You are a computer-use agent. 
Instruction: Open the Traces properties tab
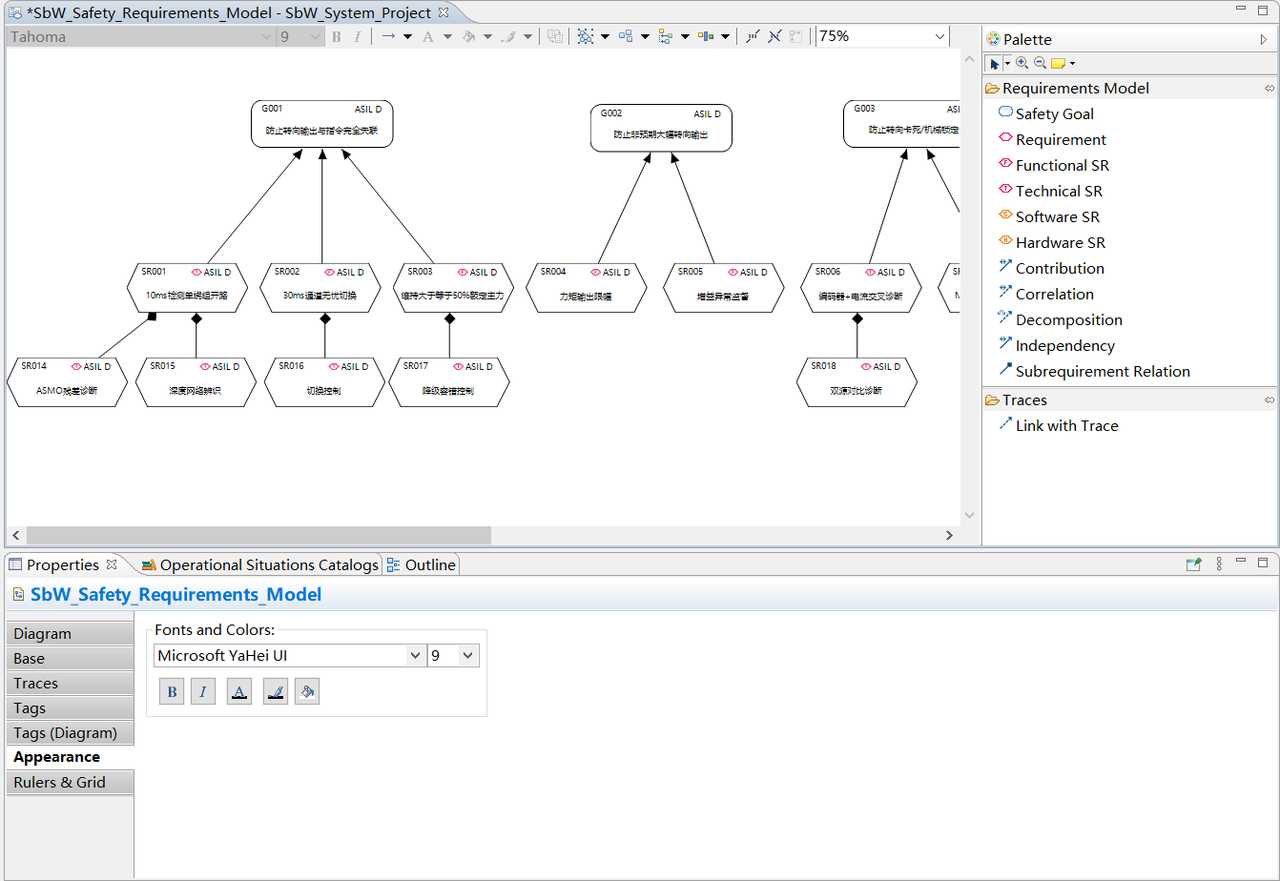69,683
